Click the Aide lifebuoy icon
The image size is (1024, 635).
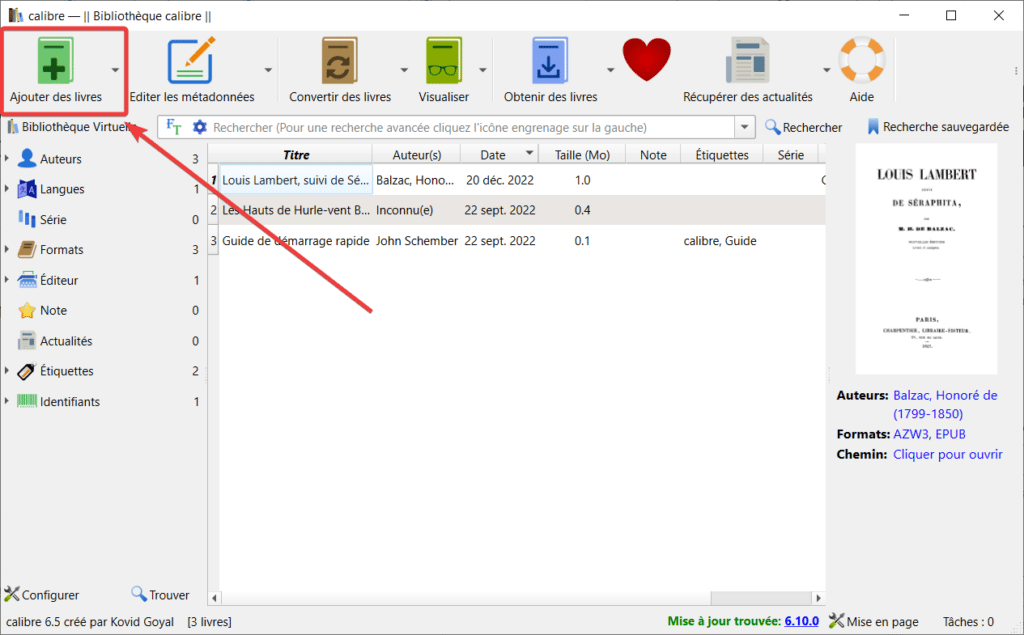click(x=861, y=61)
